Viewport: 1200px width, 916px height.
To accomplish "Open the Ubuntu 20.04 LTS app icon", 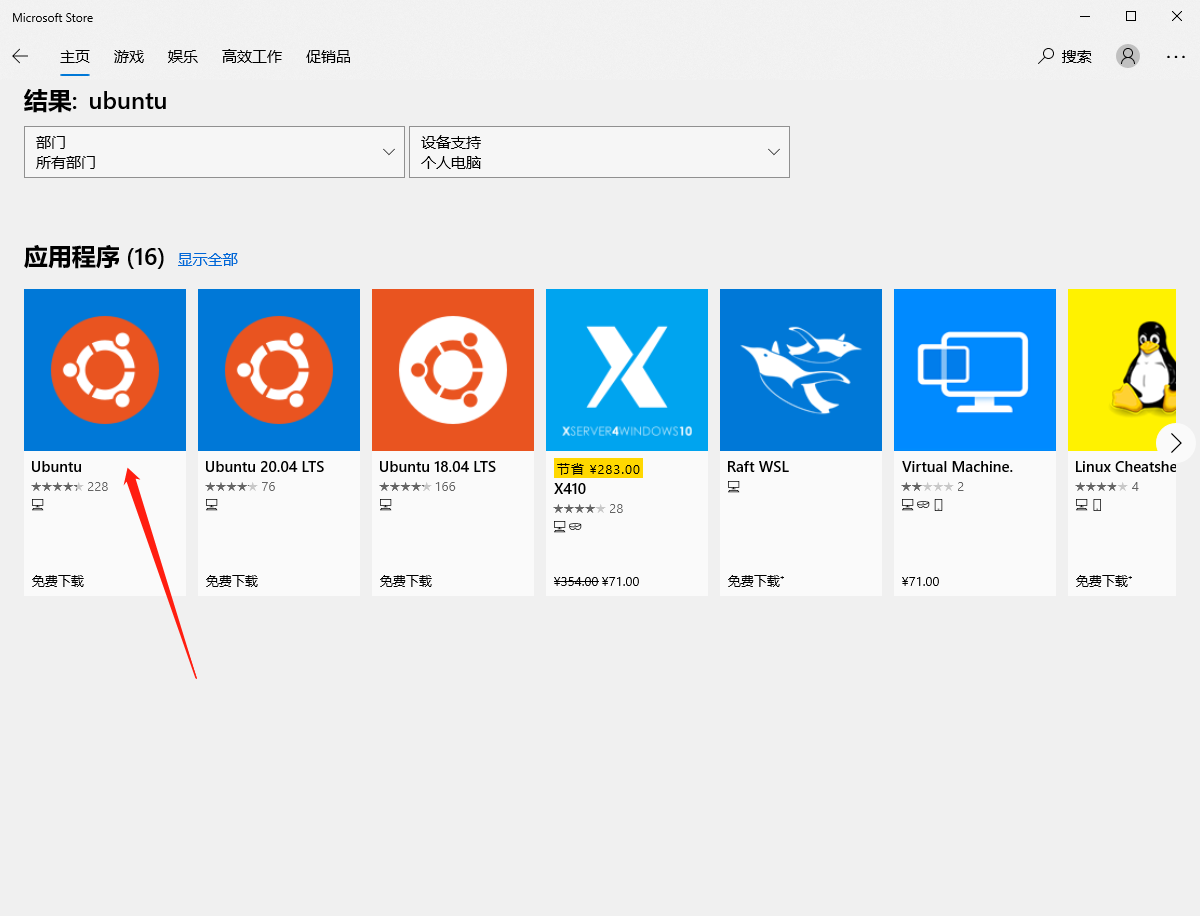I will (279, 370).
